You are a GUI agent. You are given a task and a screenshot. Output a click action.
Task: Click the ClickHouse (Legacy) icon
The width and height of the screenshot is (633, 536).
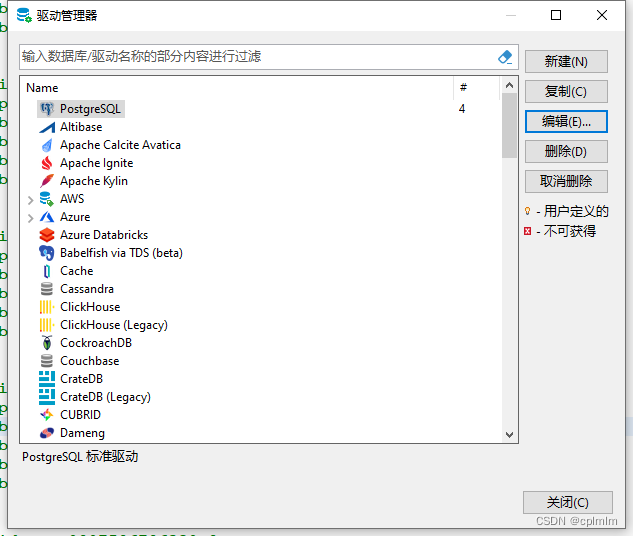[47, 325]
